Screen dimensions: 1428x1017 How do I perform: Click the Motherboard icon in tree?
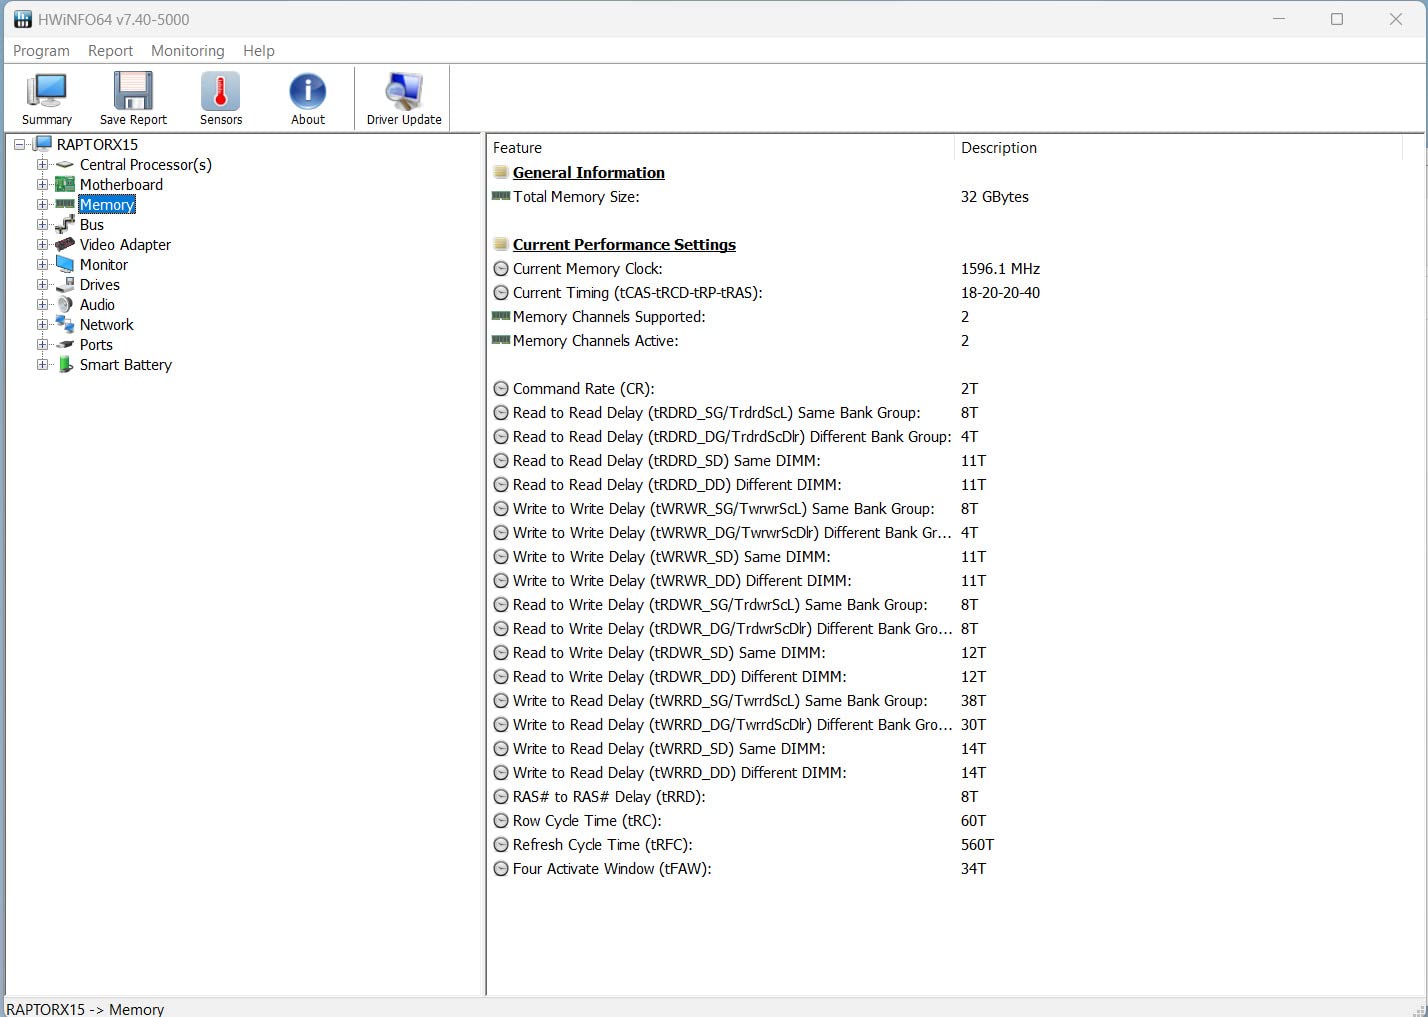[65, 185]
